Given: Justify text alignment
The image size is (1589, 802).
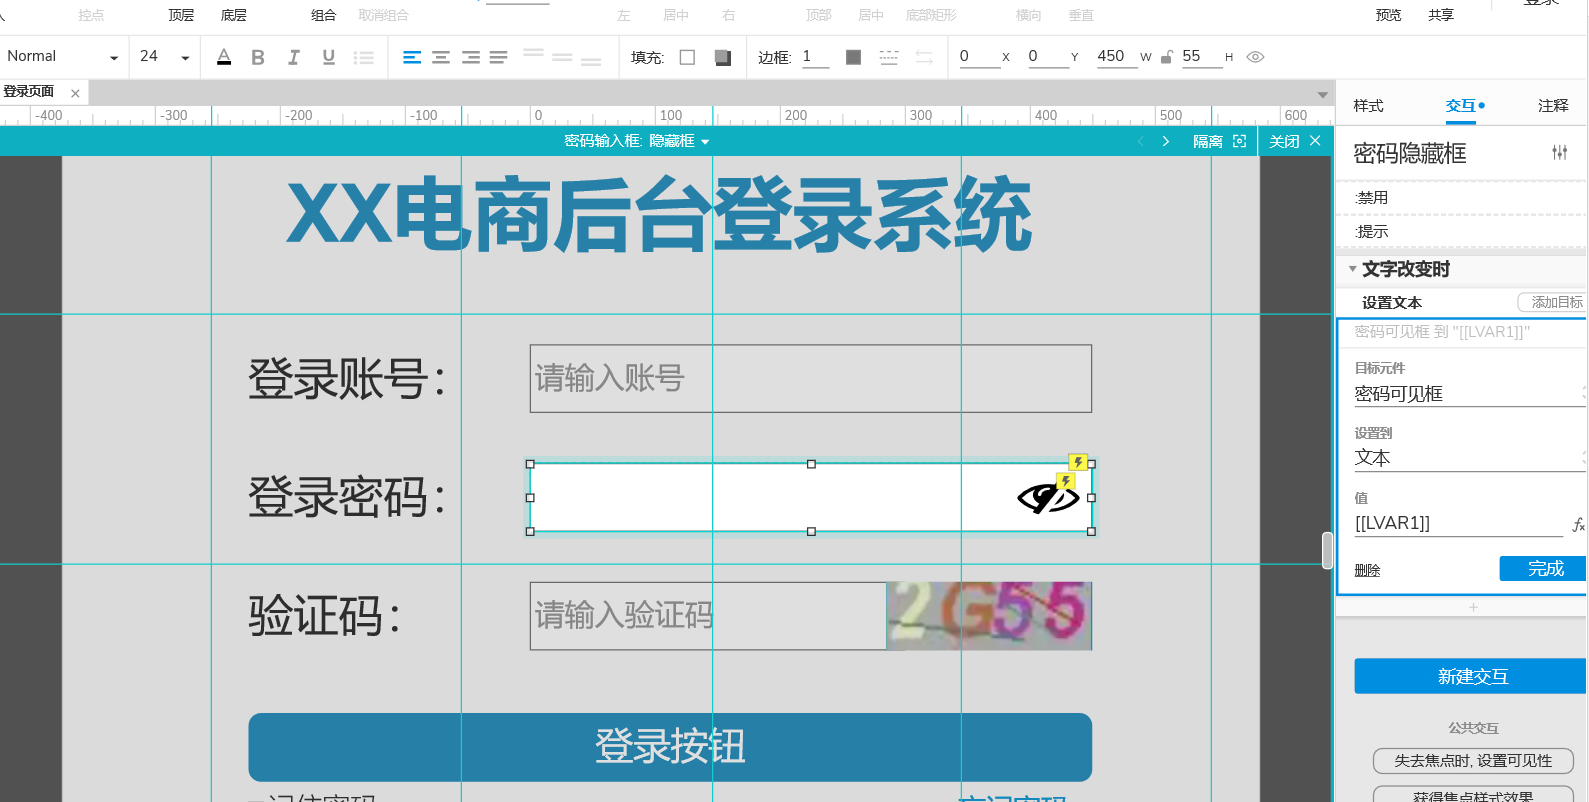Looking at the screenshot, I should tap(499, 57).
